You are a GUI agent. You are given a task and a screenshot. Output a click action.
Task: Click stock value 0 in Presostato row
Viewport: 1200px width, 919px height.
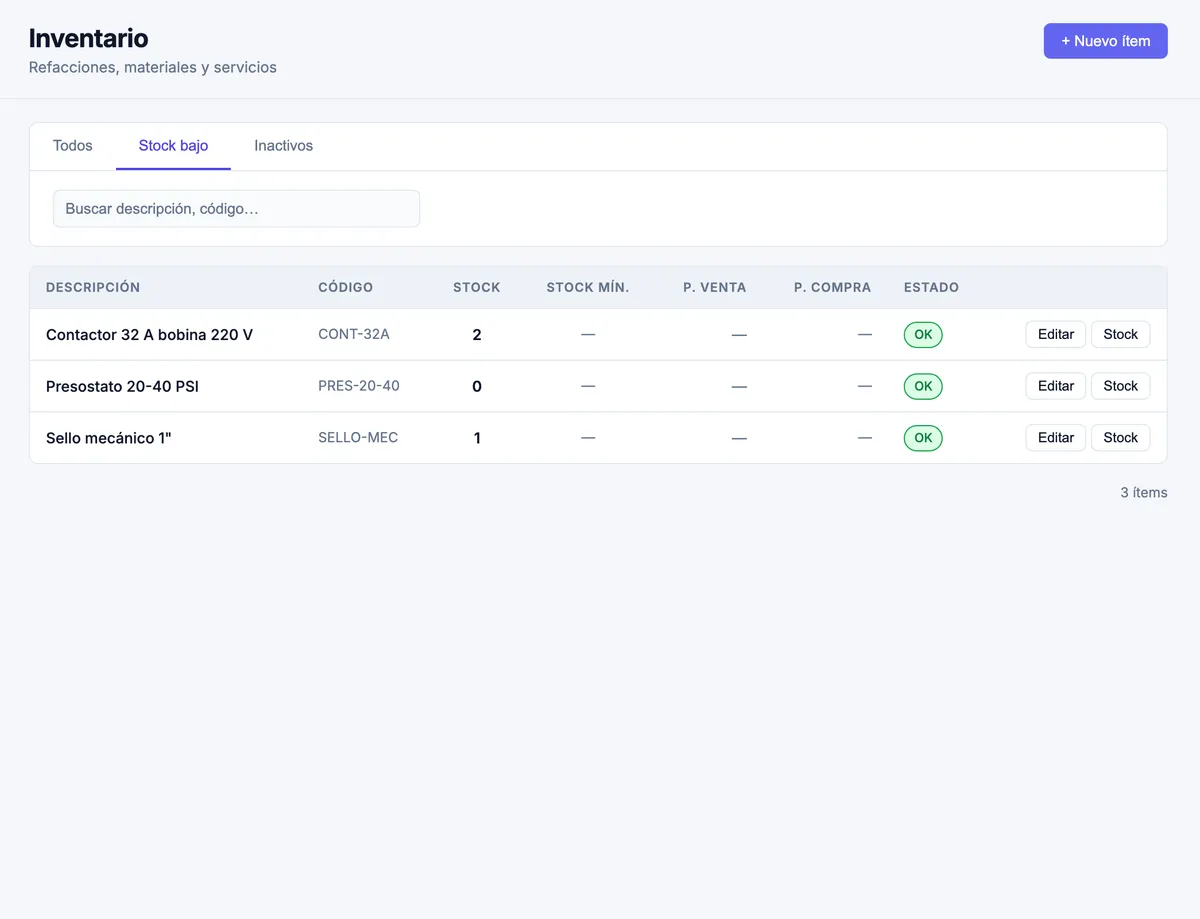(x=477, y=386)
